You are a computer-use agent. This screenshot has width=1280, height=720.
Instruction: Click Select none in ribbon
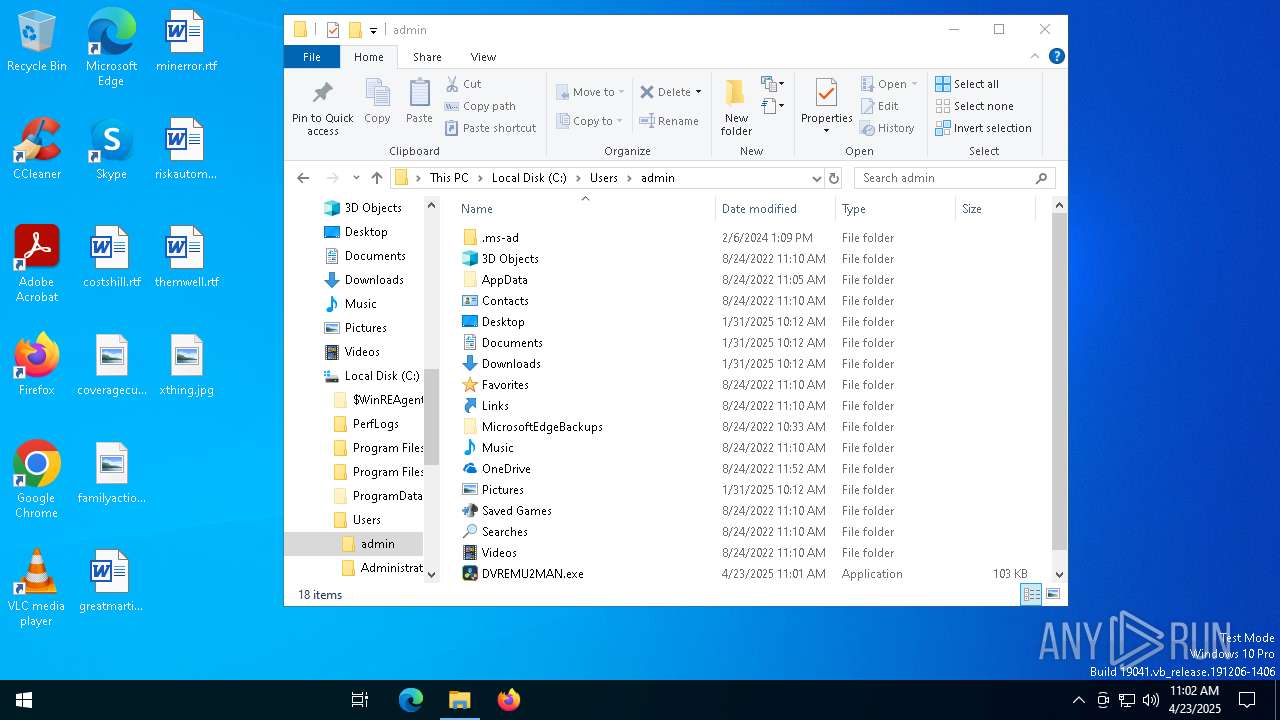coord(974,106)
